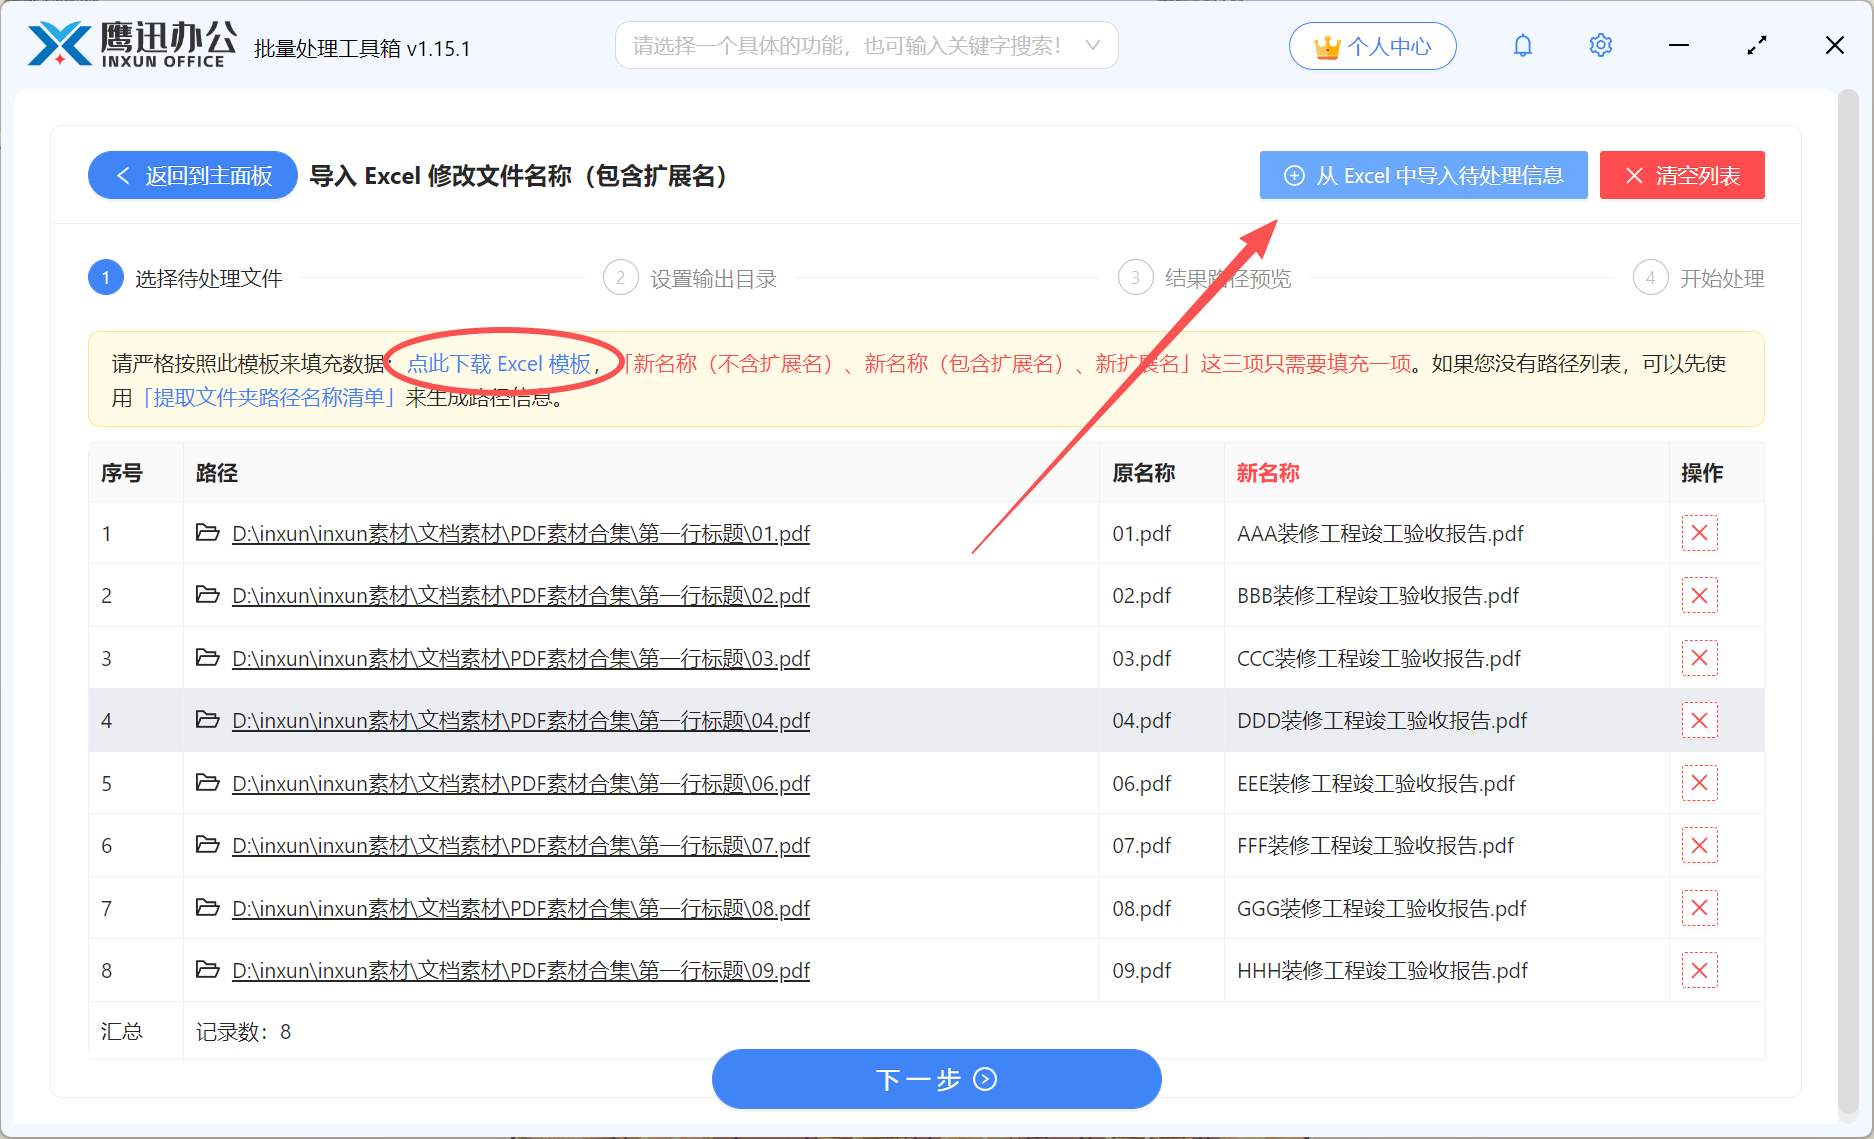
Task: Go to step 2 设置输出目录
Action: (690, 278)
